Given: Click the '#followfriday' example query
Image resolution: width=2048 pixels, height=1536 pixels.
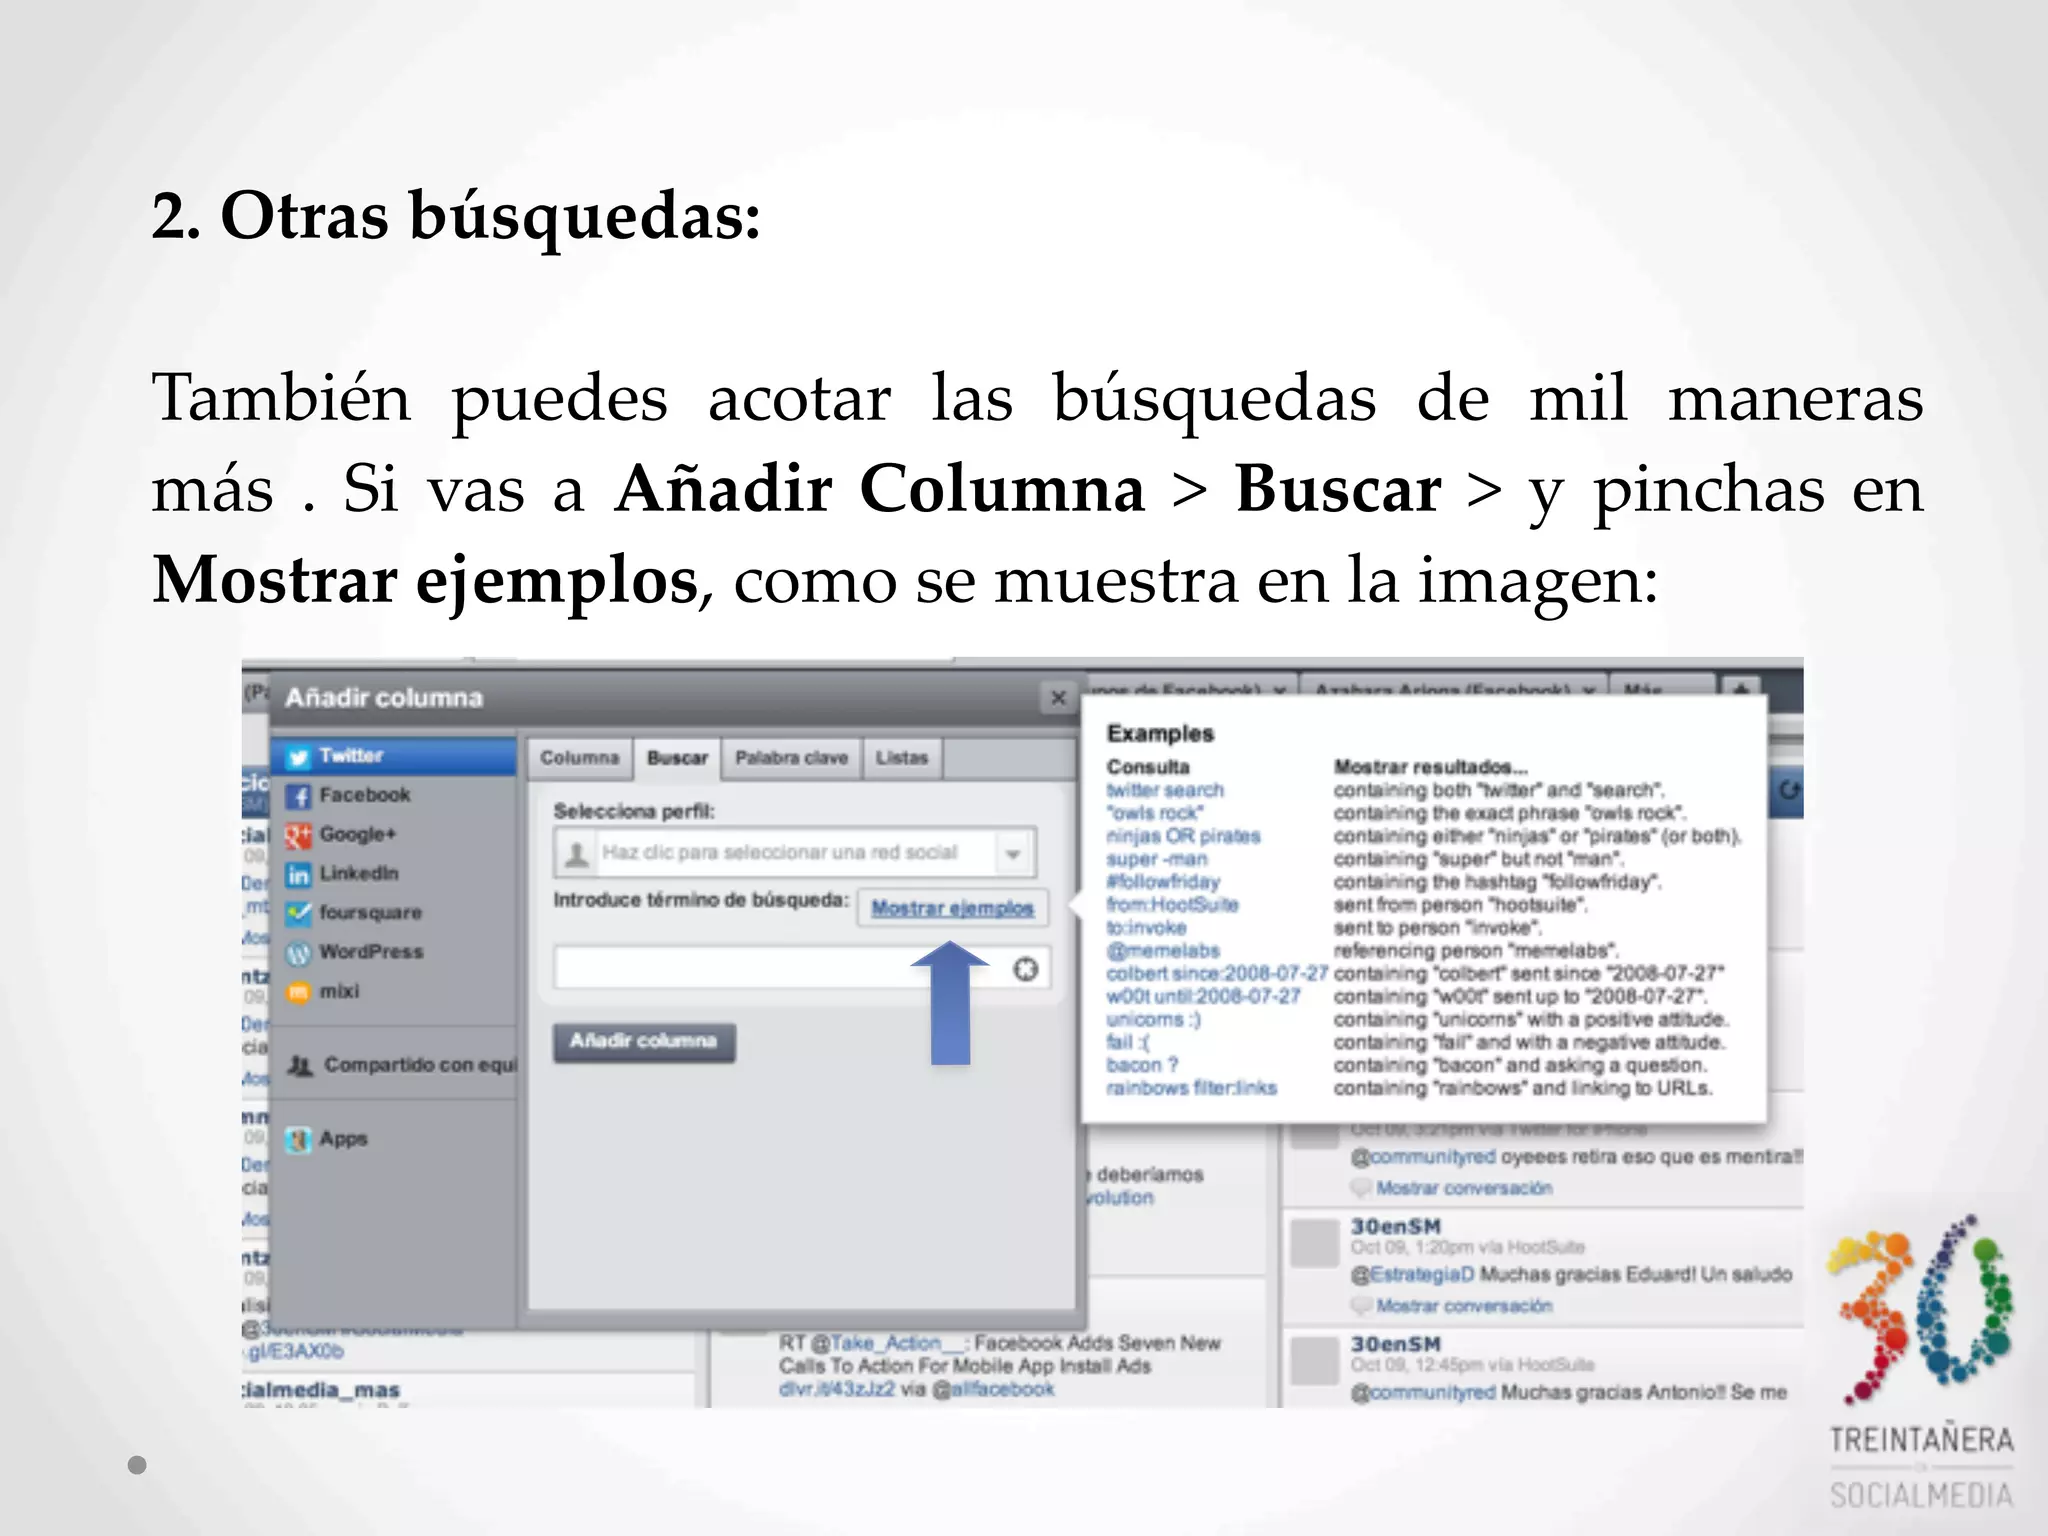Looking at the screenshot, I should (1163, 882).
